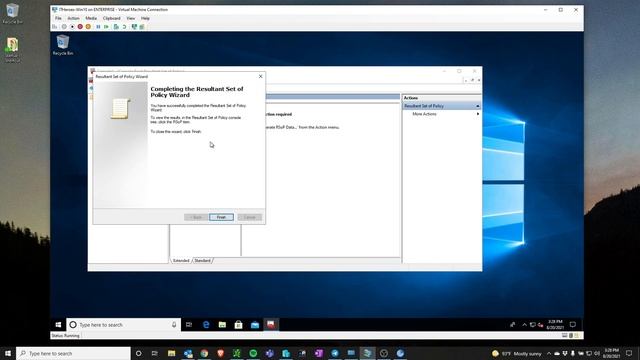640x360 pixels.
Task: Collapse Resultant Set of Policy section in Actions
Action: click(x=478, y=106)
